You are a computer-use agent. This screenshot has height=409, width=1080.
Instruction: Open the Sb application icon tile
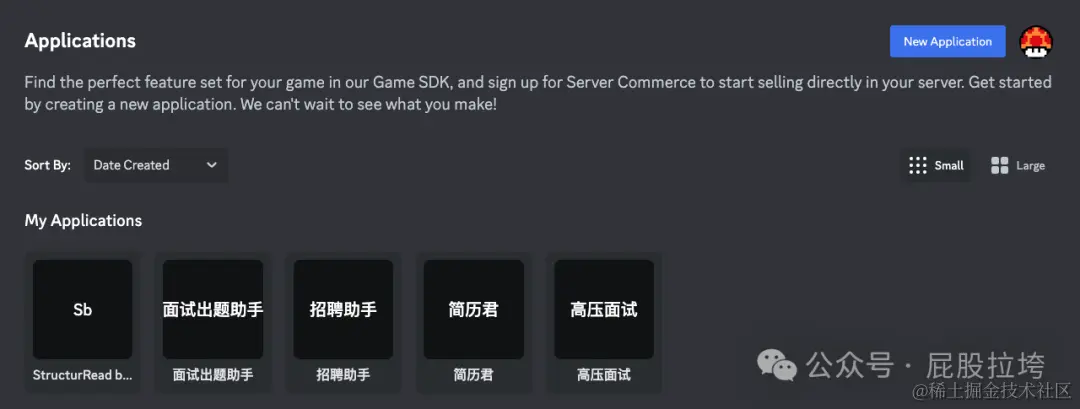pyautogui.click(x=83, y=309)
